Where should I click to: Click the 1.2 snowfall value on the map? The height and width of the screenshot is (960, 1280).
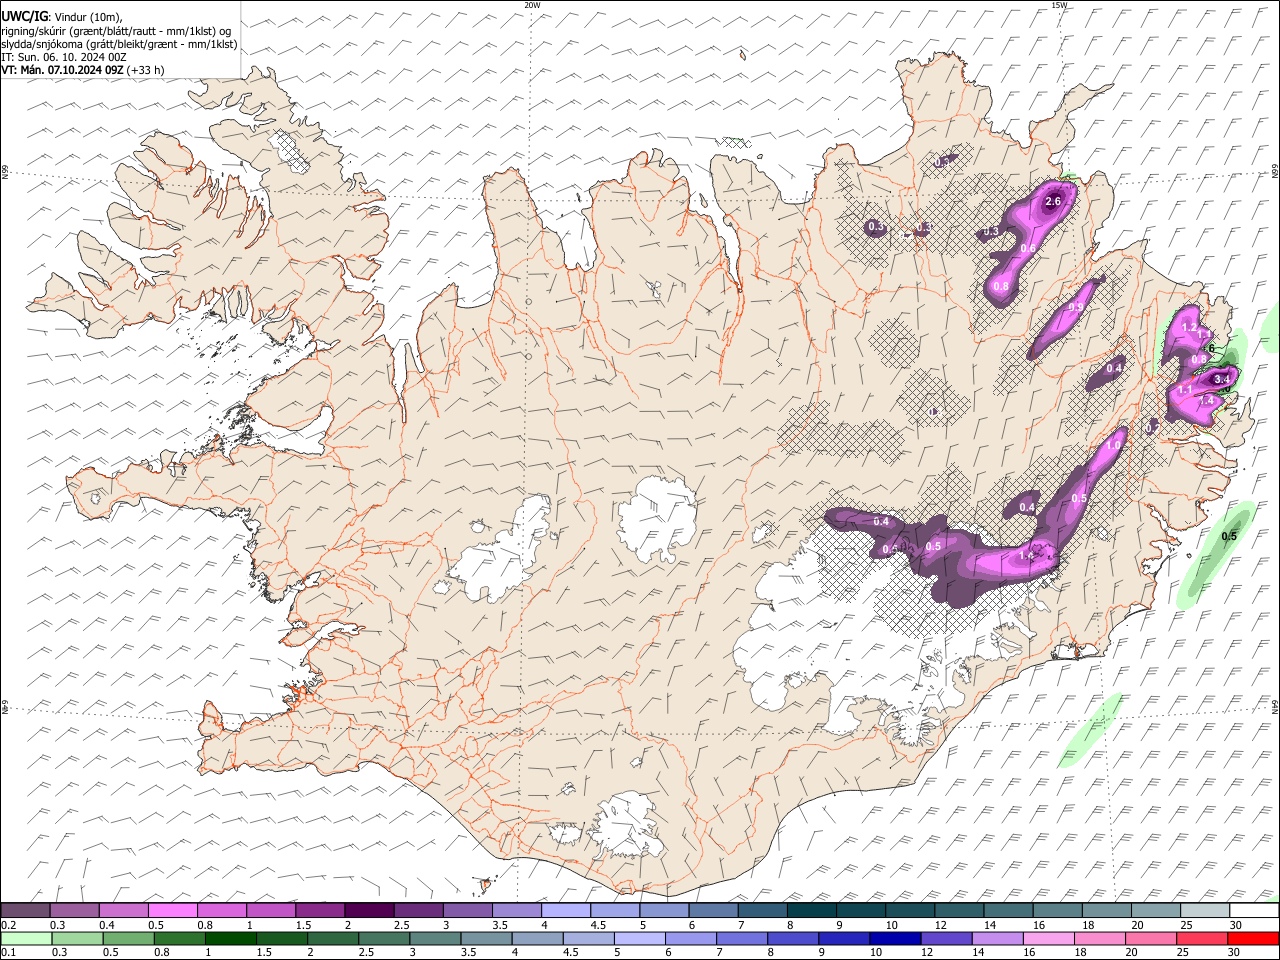1189,327
